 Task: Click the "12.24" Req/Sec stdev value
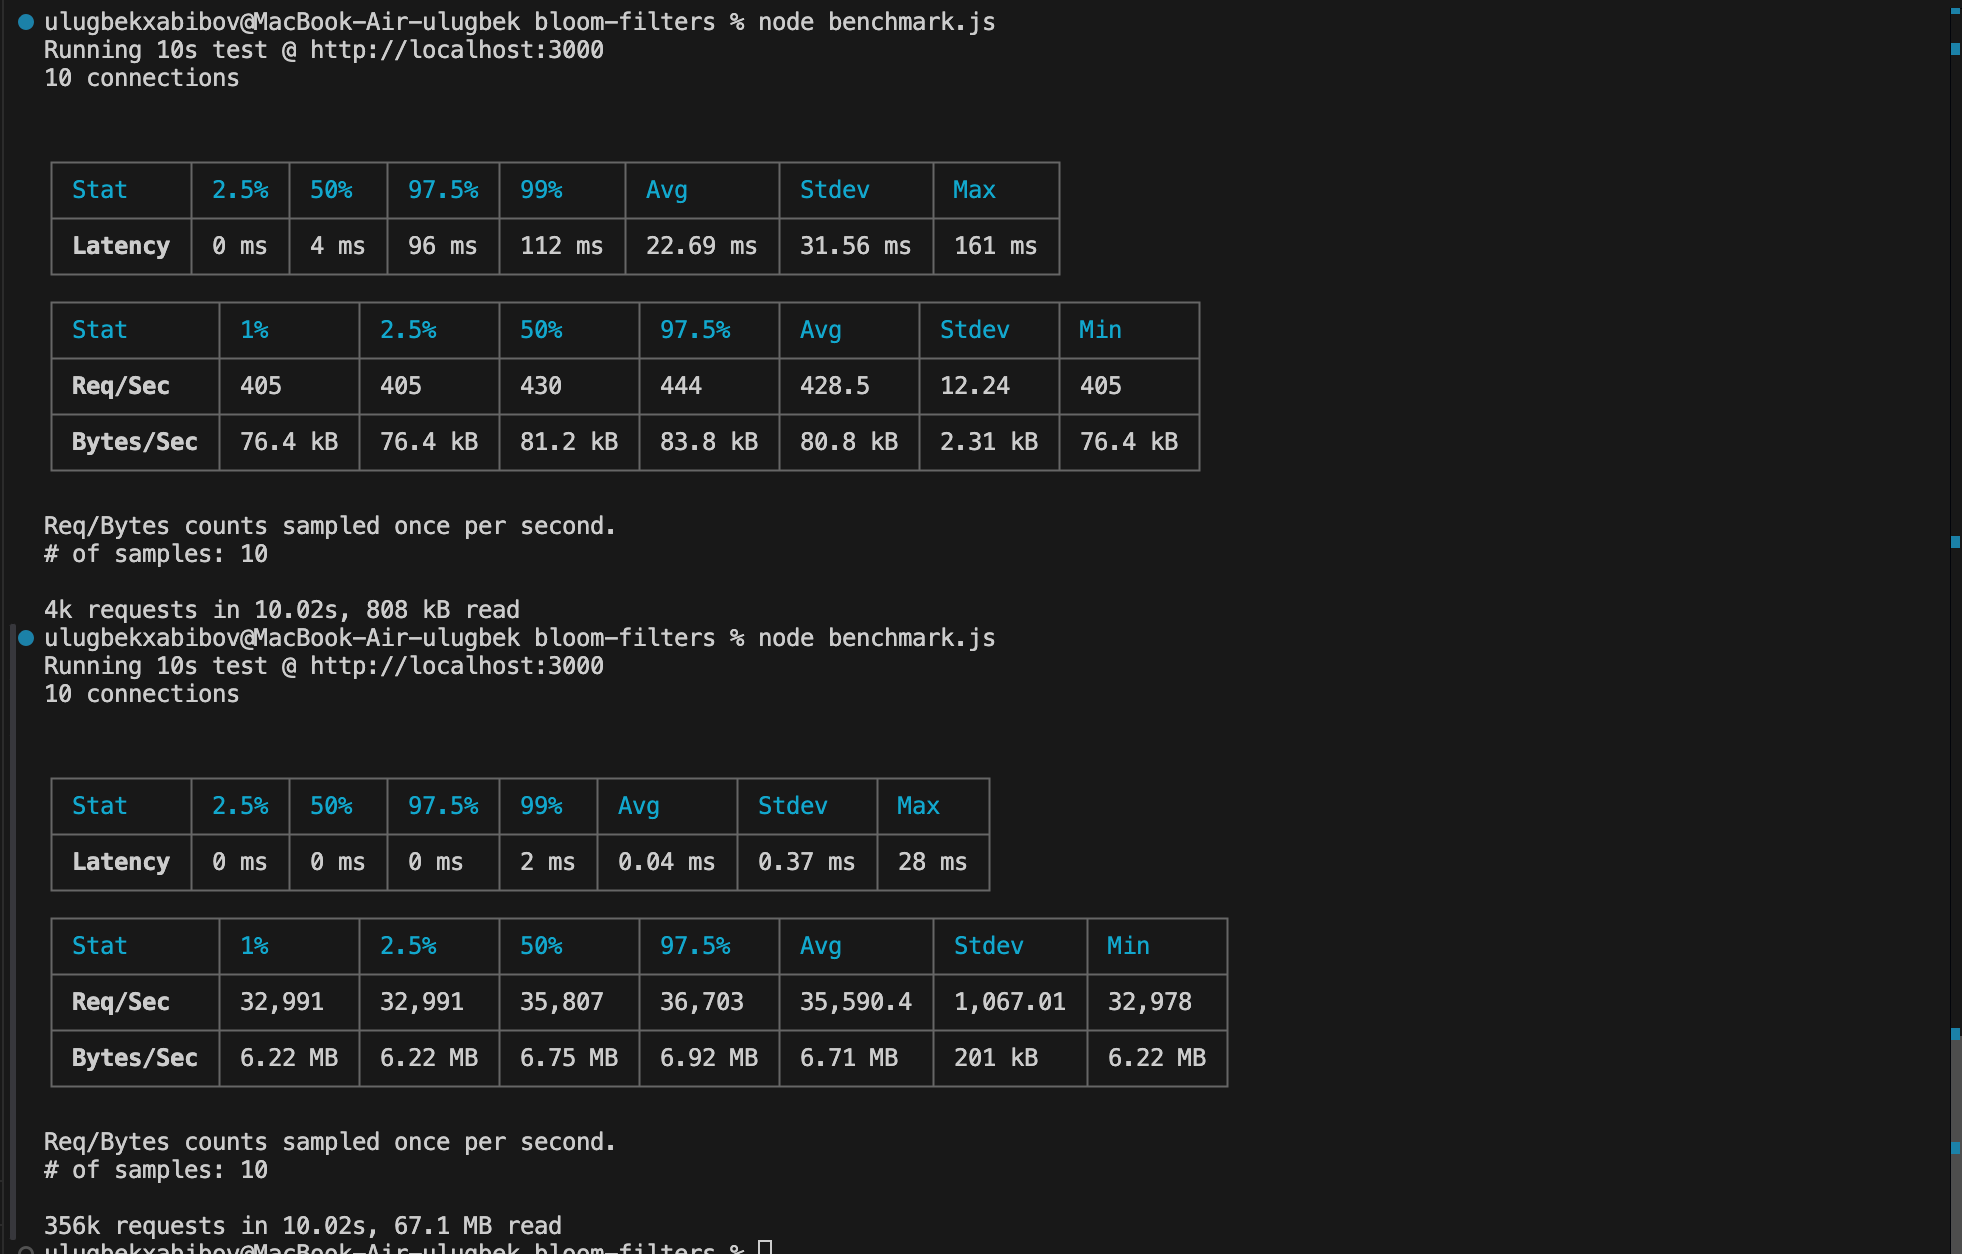(x=974, y=386)
